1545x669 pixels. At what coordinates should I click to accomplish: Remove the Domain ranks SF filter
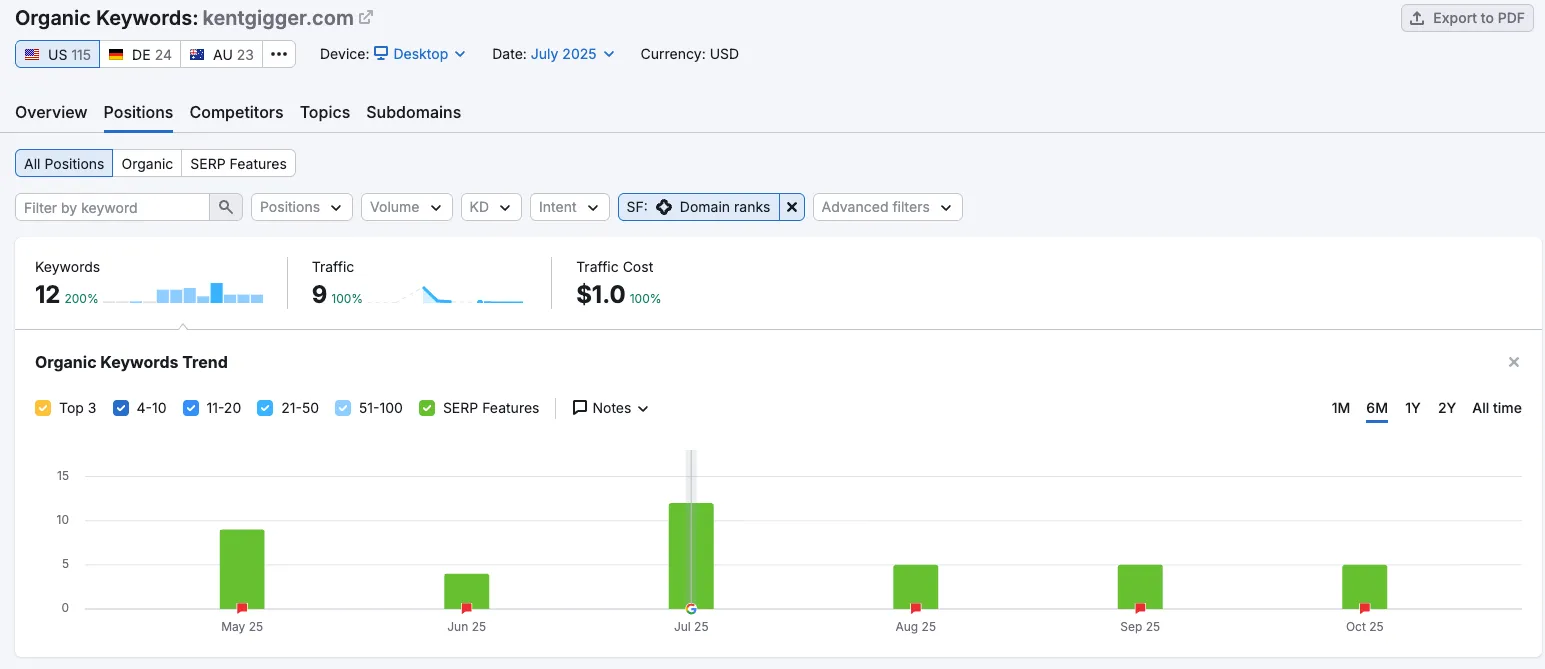pyautogui.click(x=792, y=207)
